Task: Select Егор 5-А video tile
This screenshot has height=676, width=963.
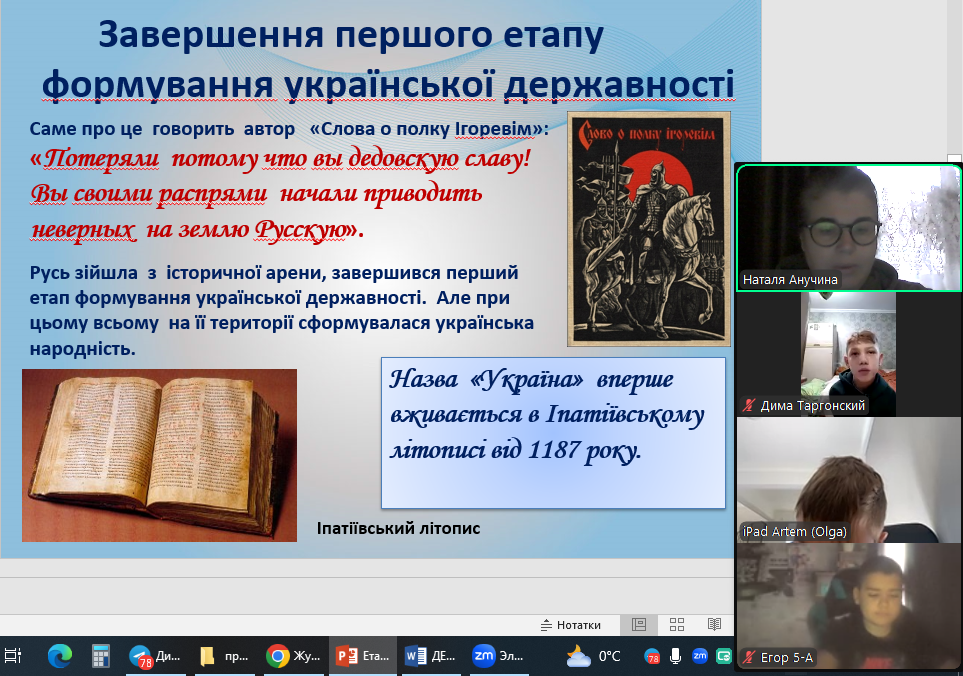Action: [x=849, y=606]
